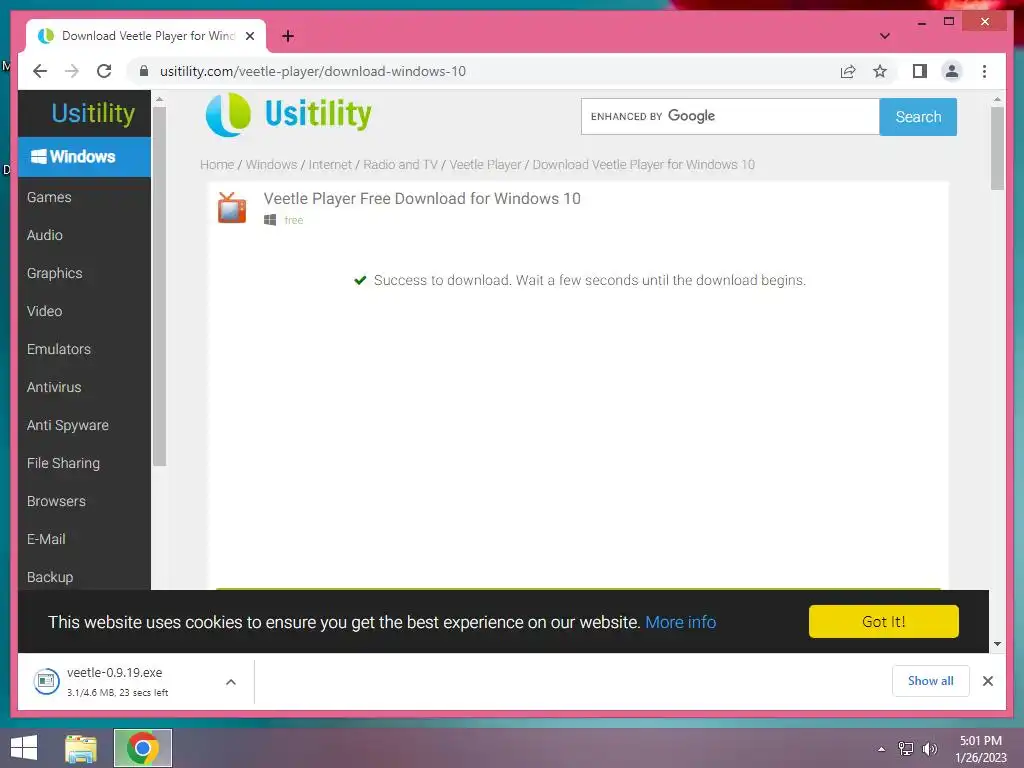The height and width of the screenshot is (768, 1024).
Task: Open the browser side panel
Action: (920, 71)
